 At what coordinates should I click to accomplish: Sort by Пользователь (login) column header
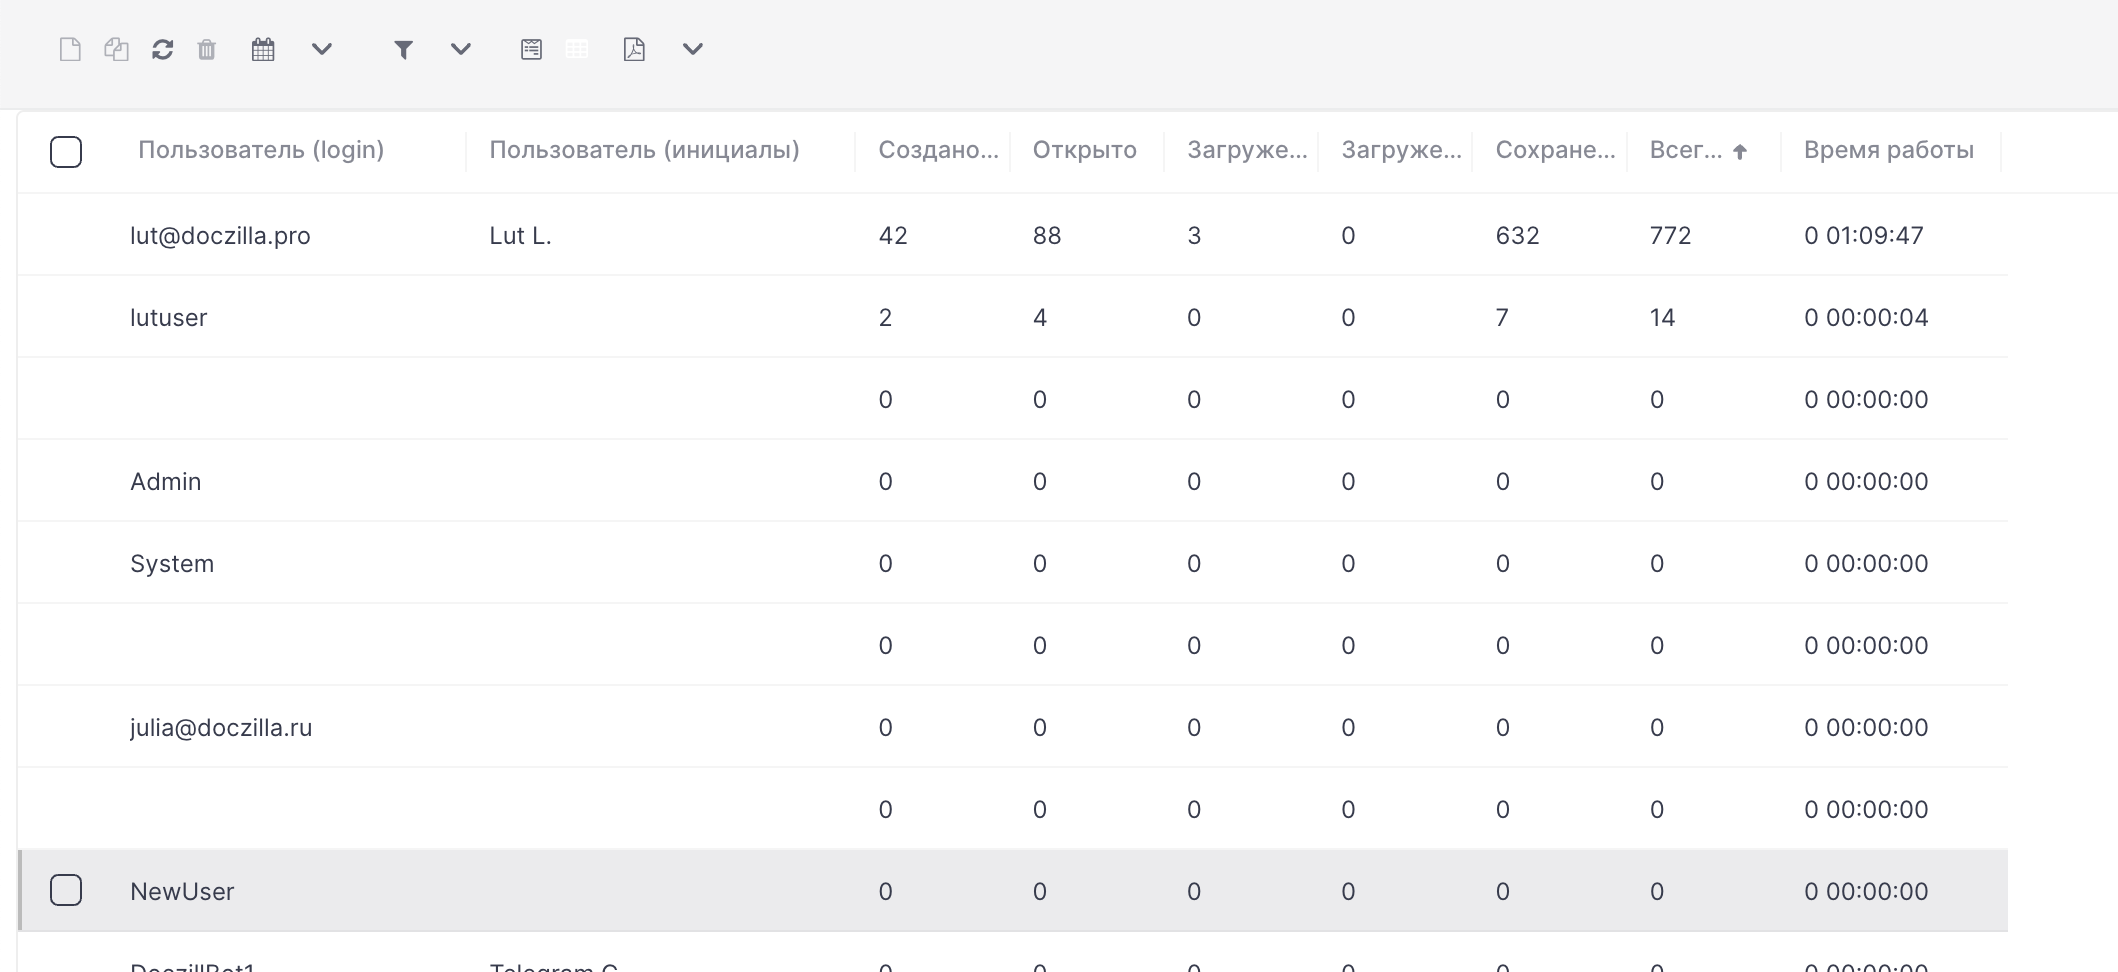[x=261, y=150]
